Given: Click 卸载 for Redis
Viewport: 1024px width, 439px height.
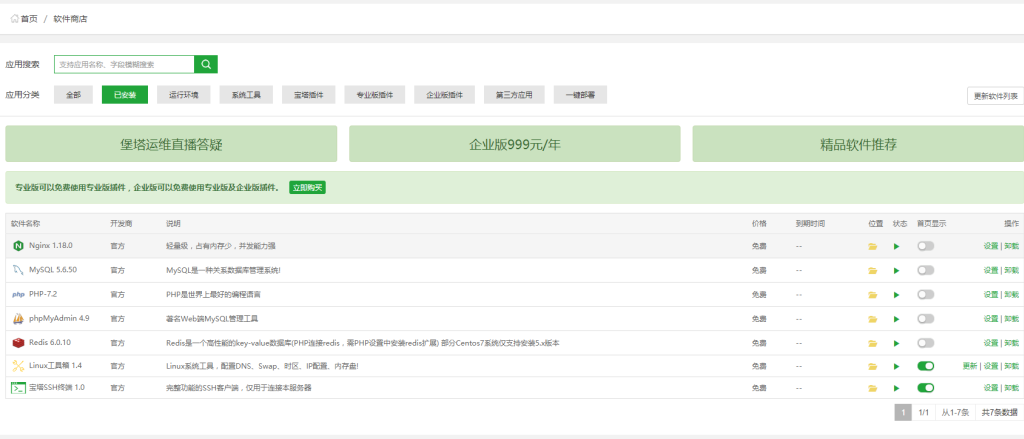Looking at the screenshot, I should pos(1011,343).
